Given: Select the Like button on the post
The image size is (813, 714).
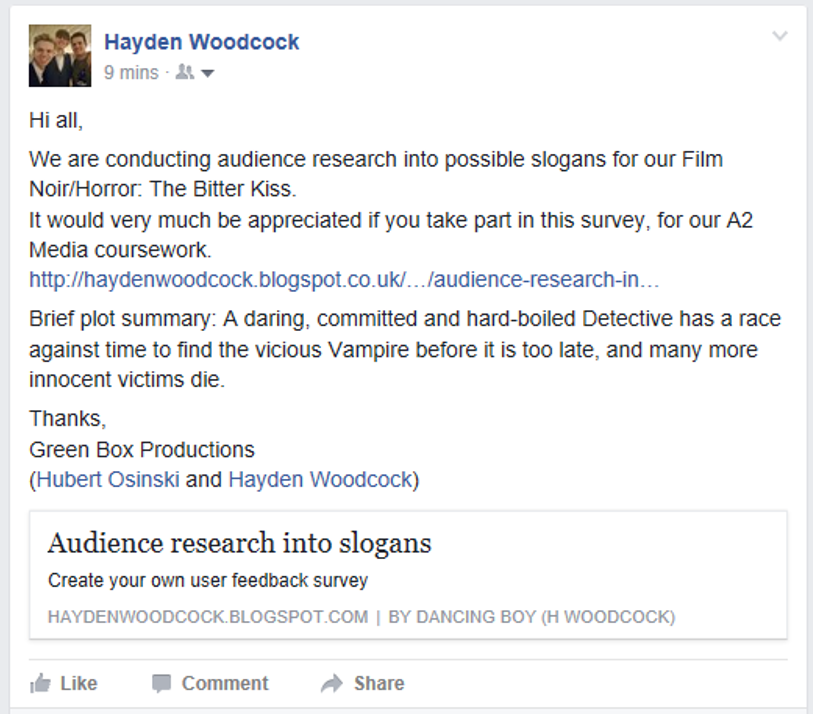Looking at the screenshot, I should [66, 683].
